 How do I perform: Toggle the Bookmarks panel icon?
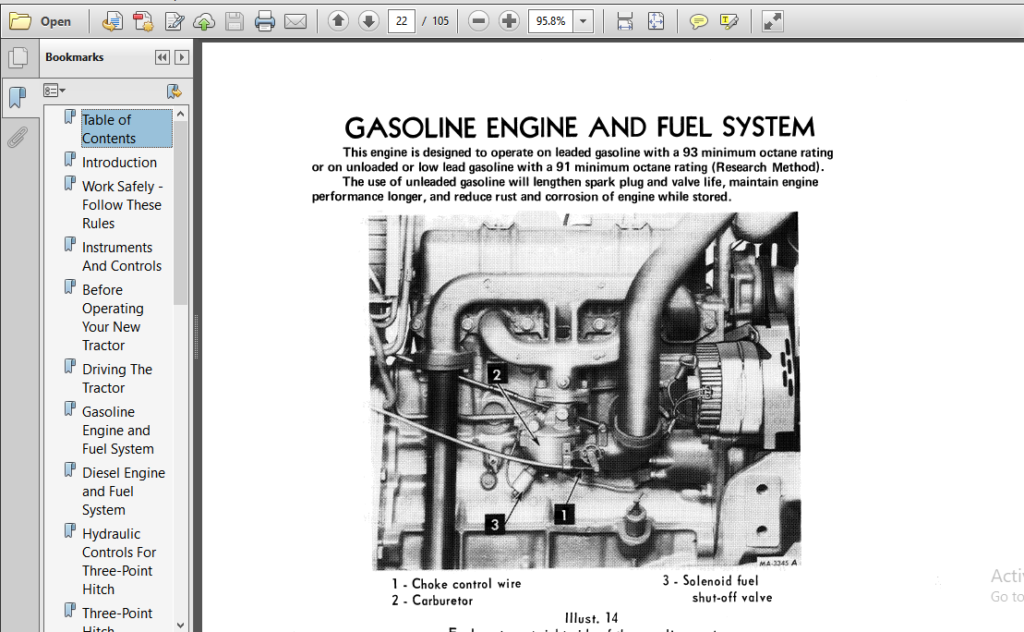point(18,98)
